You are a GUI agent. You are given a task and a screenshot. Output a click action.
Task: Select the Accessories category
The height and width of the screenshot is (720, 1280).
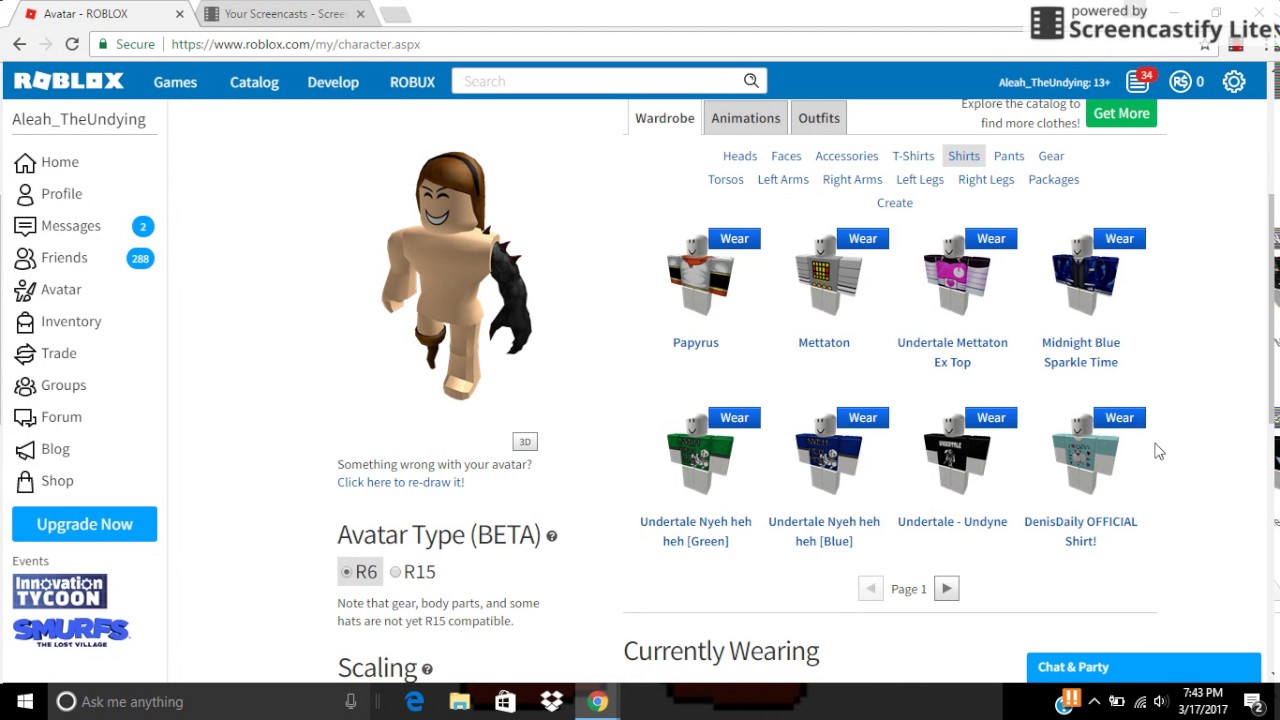point(847,156)
